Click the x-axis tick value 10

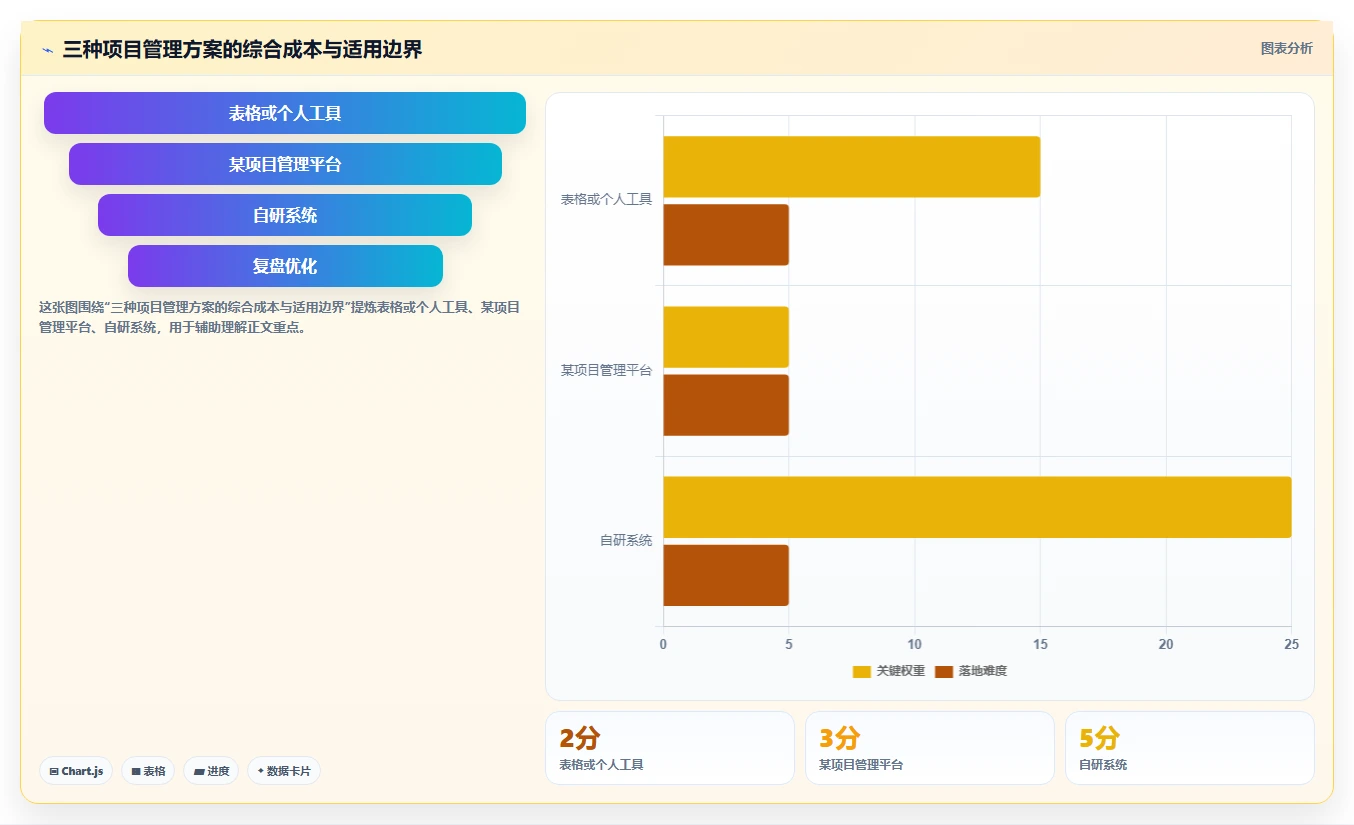point(914,645)
